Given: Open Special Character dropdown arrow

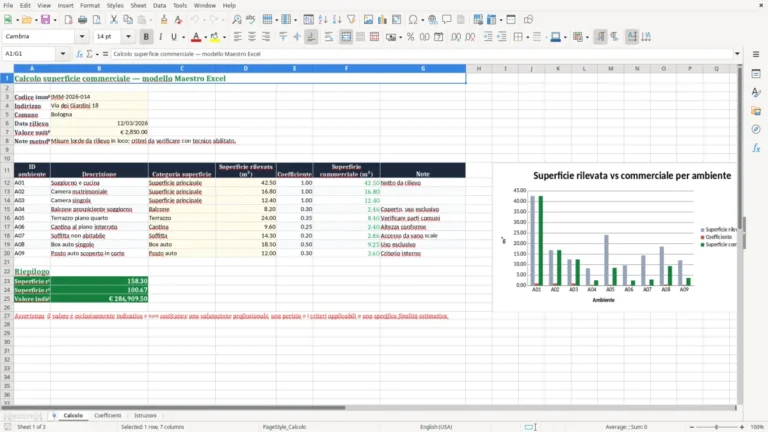Looking at the screenshot, I should tap(423, 20).
